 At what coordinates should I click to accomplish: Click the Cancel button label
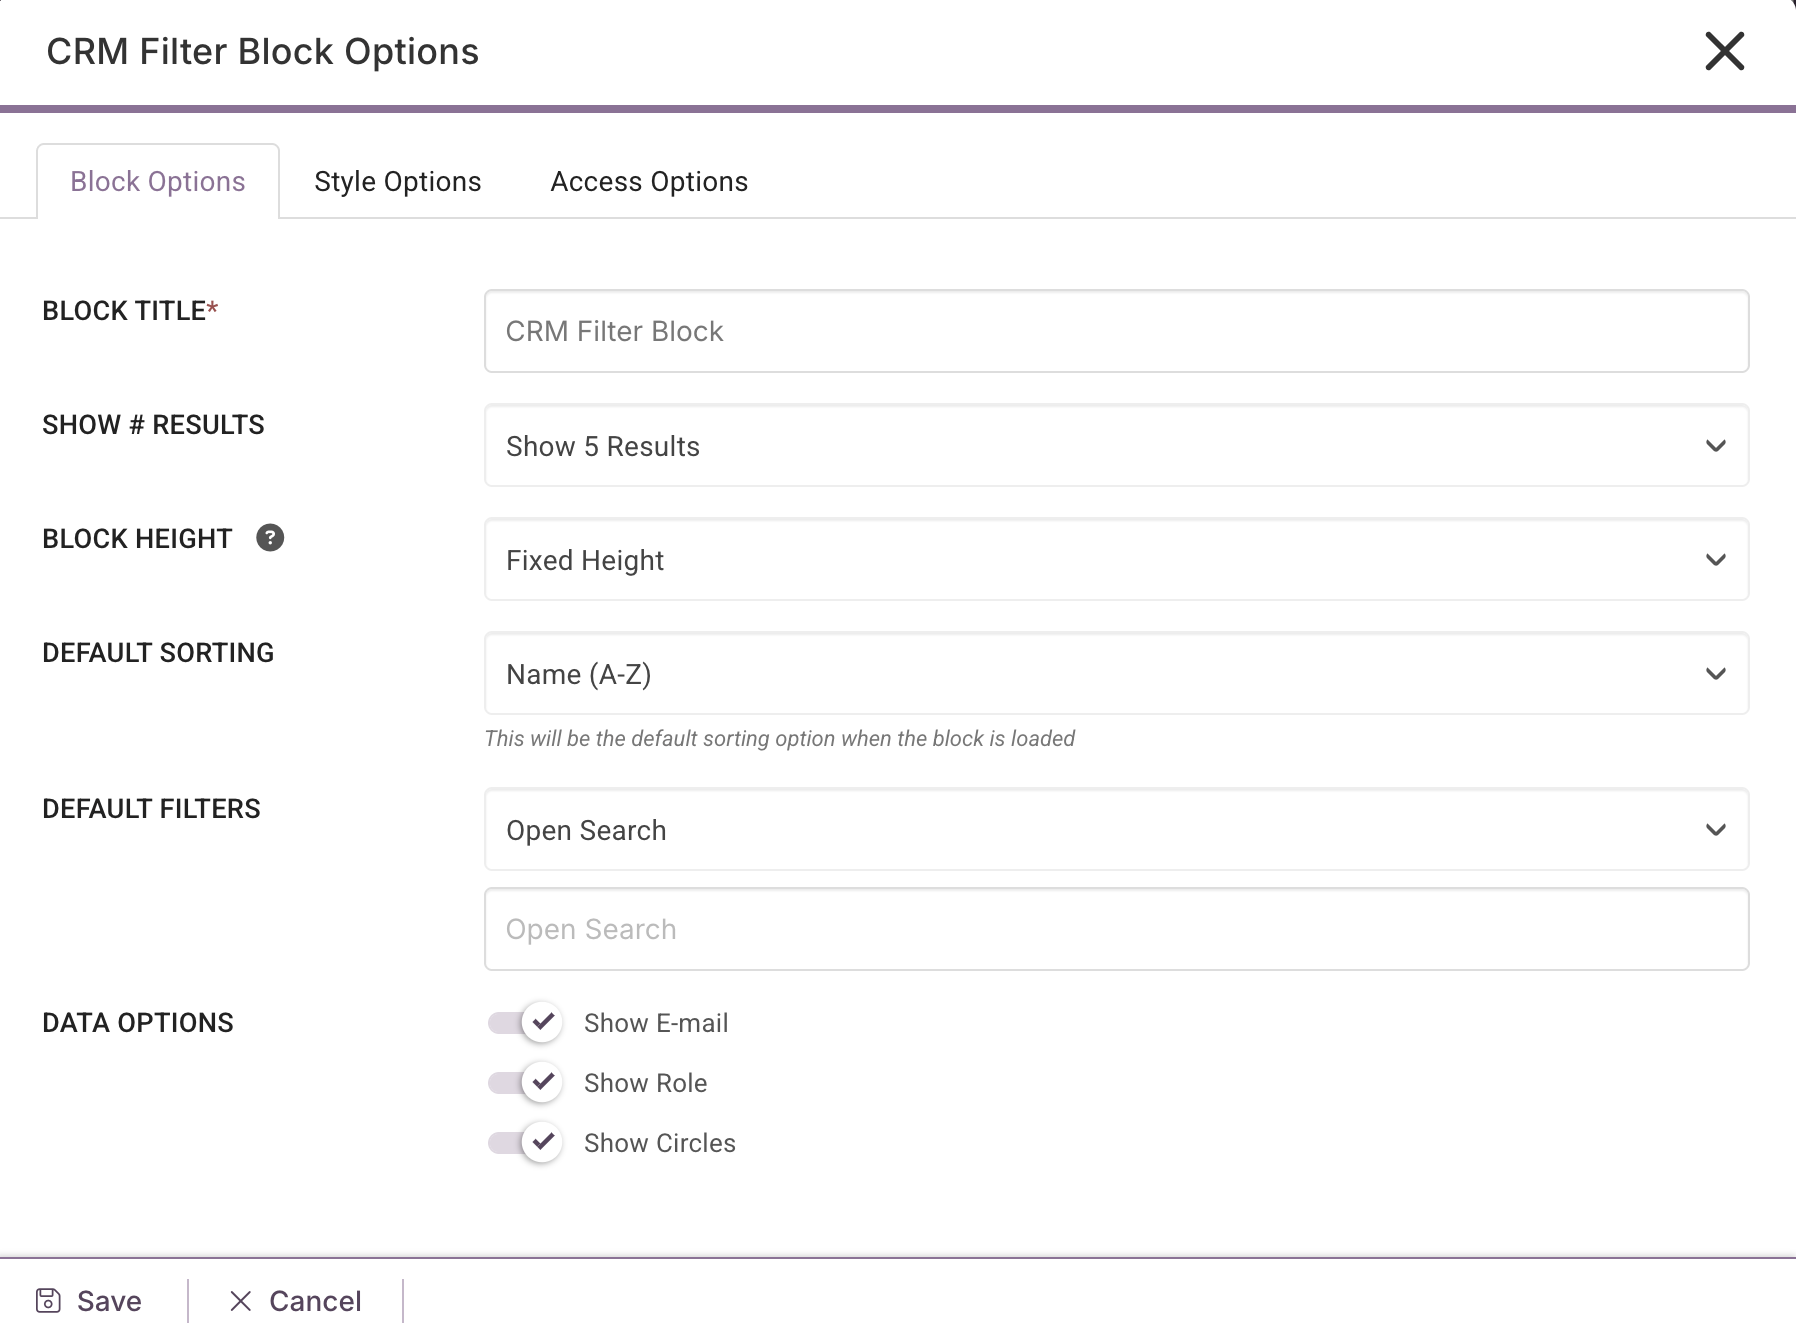coord(315,1300)
